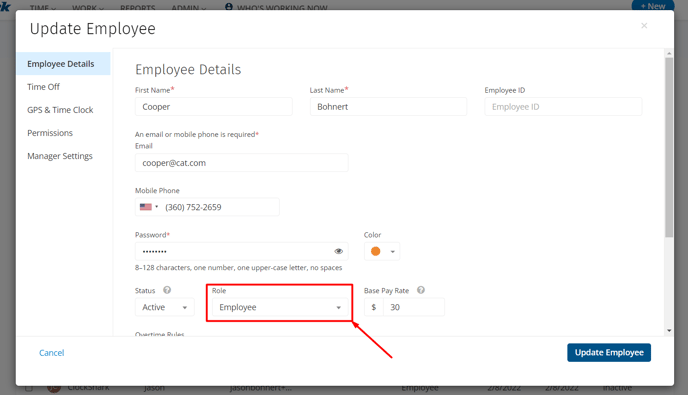Edit the First Name field containing Cooper

(214, 107)
